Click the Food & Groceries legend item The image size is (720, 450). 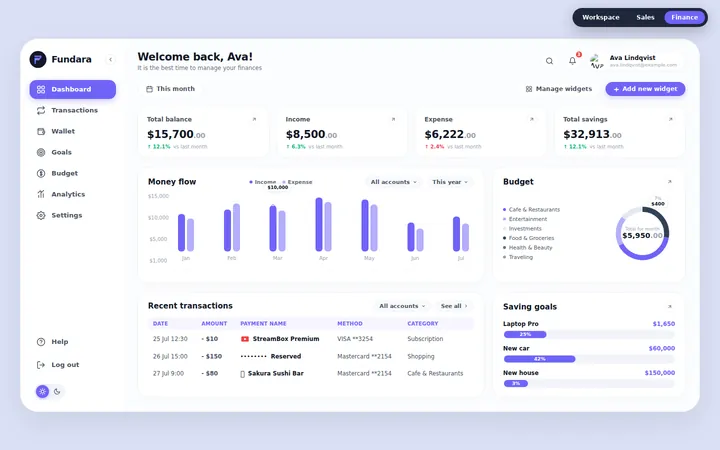[529, 238]
